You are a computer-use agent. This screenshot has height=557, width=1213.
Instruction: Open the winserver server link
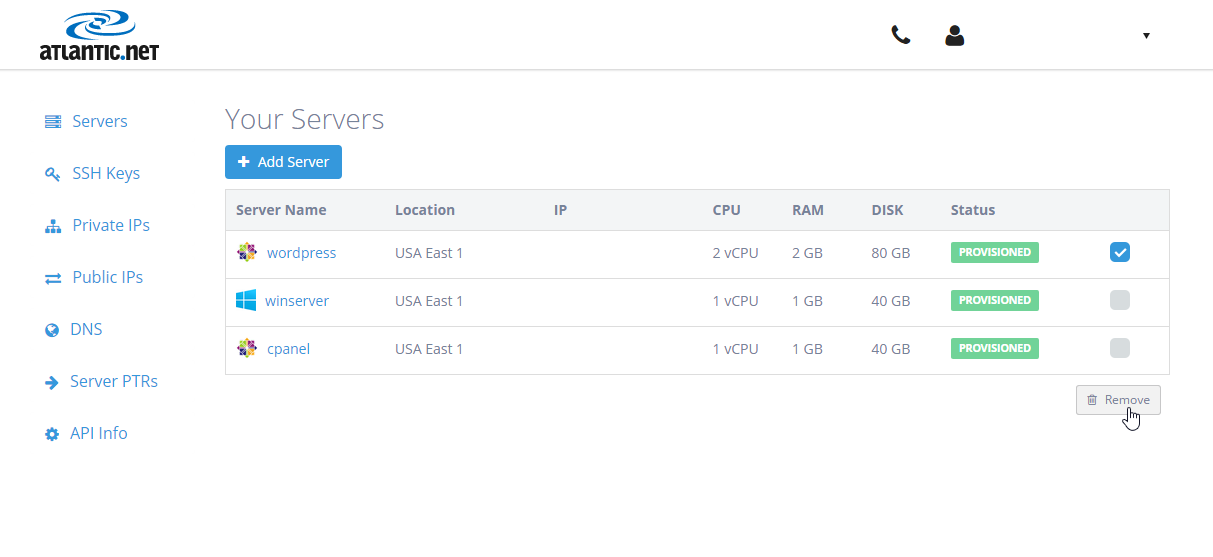297,301
